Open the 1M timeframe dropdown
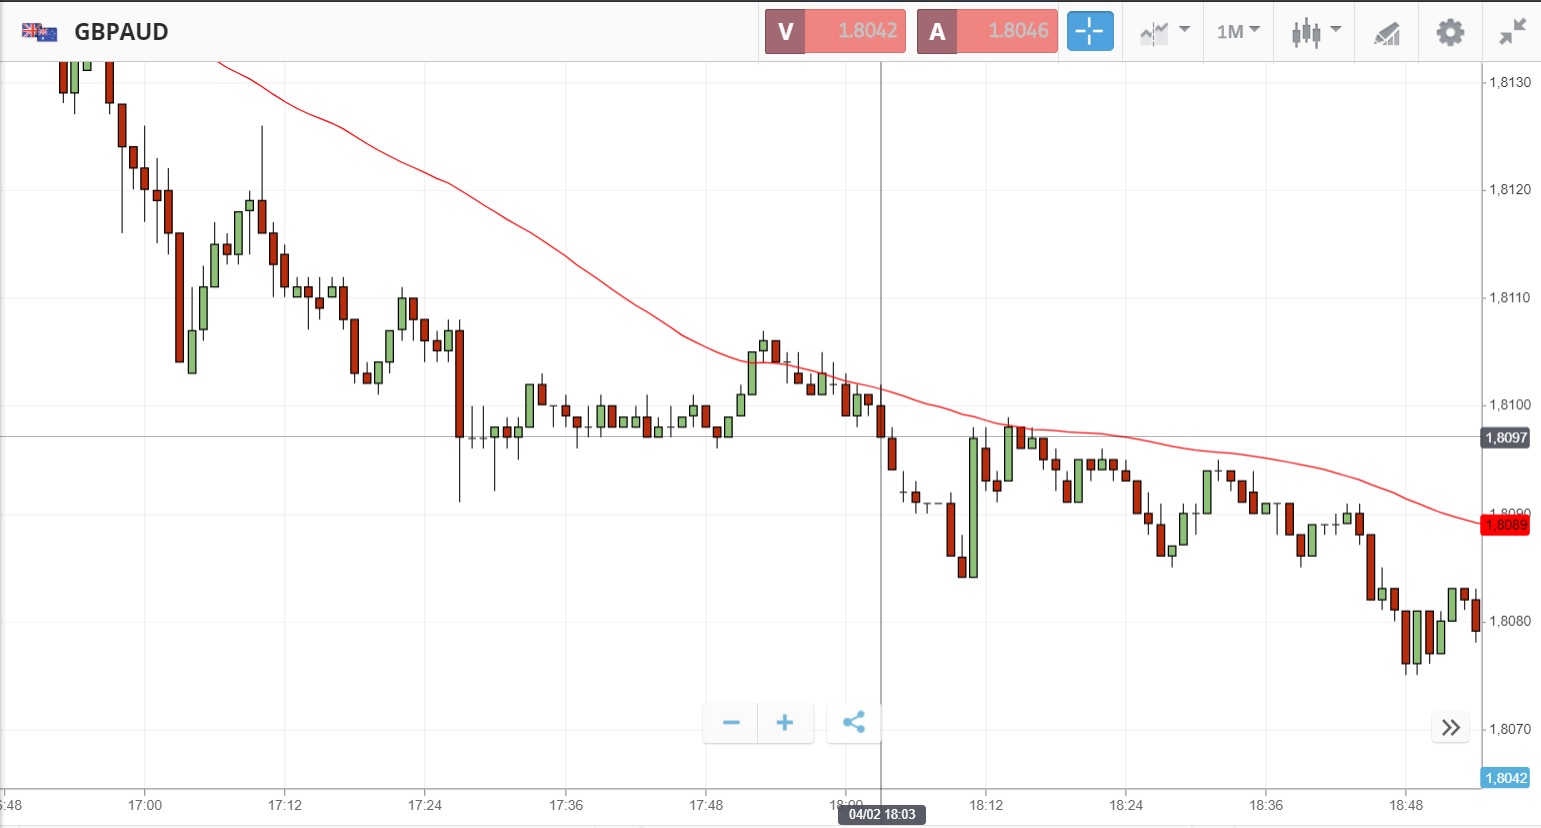 [x=1237, y=32]
